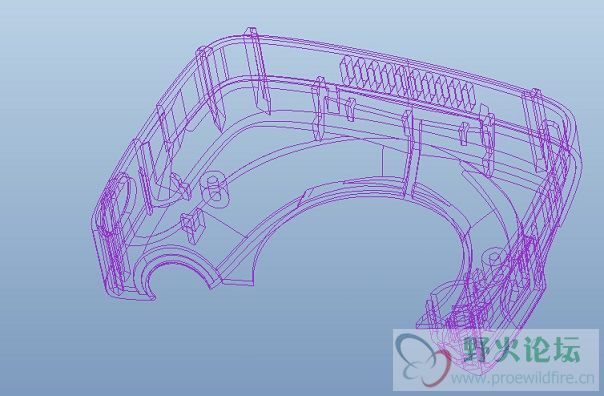Select the vent slot grille on the top wall
The width and height of the screenshot is (604, 396).
tap(408, 83)
